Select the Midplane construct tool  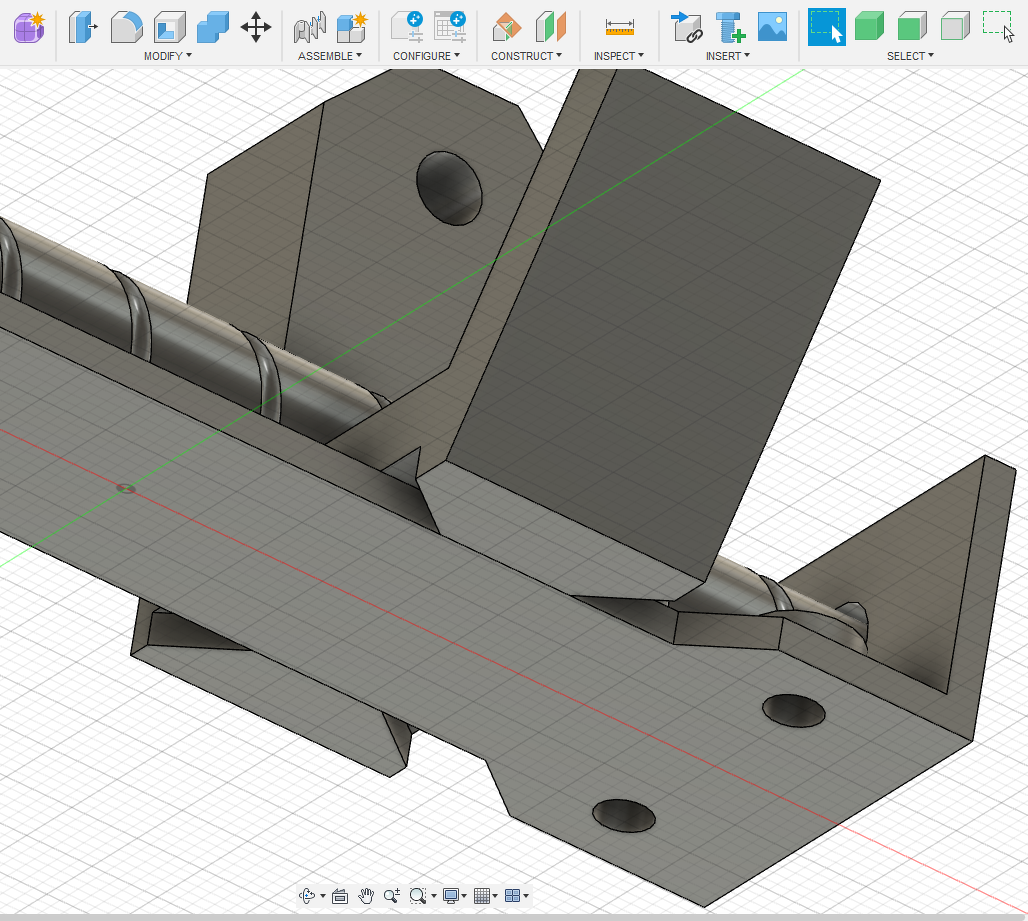pos(550,28)
